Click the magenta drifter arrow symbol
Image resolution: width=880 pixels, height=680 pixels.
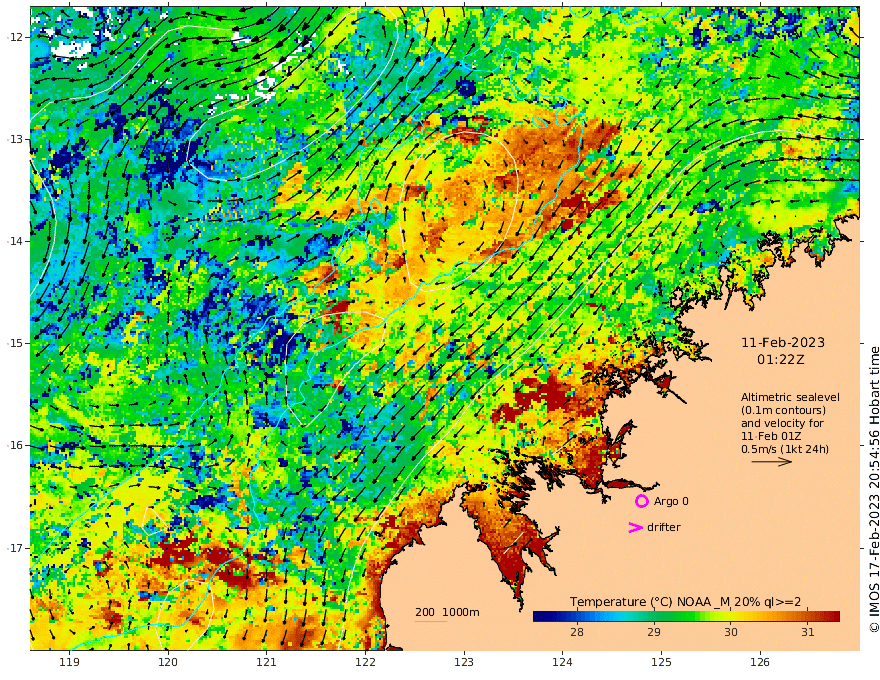point(635,527)
